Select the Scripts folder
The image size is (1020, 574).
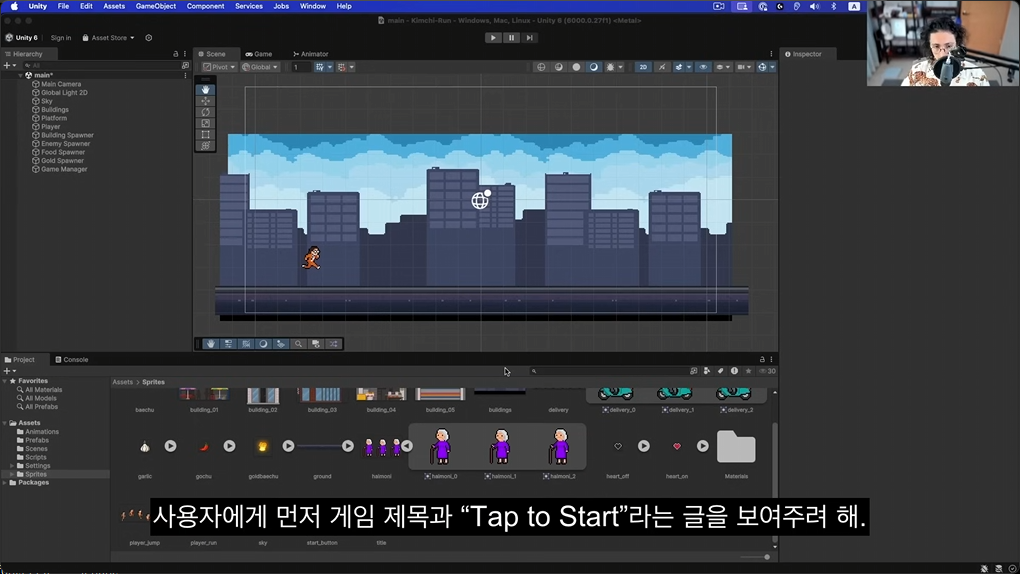coord(35,458)
